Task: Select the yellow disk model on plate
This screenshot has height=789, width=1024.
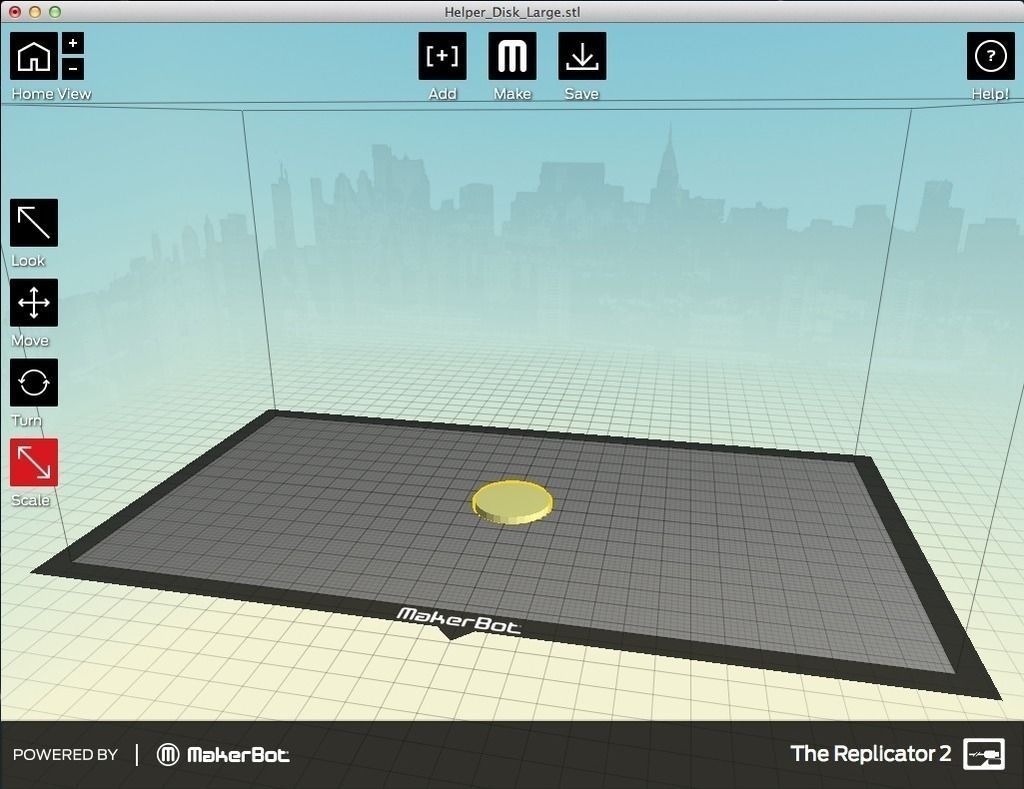Action: coord(513,502)
